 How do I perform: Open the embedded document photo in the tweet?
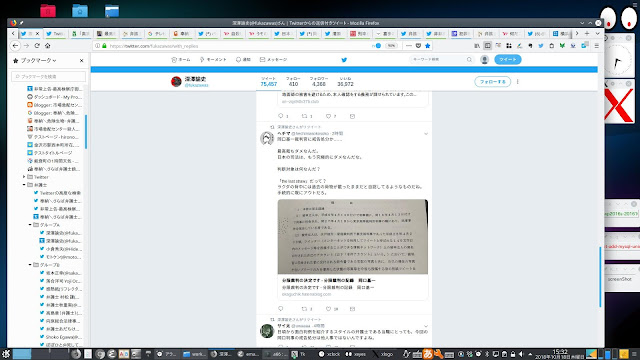[353, 237]
